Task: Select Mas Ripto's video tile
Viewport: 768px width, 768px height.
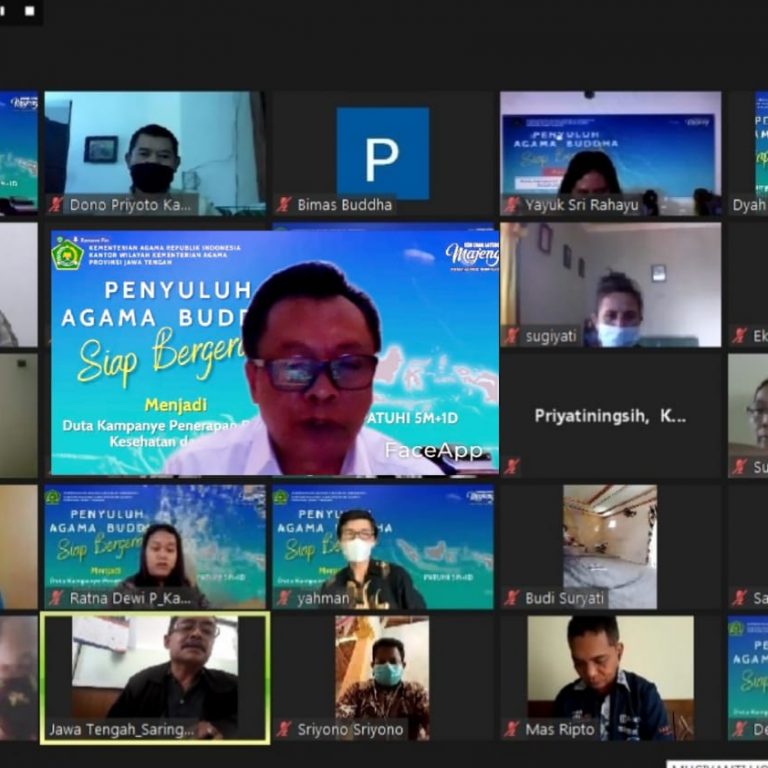Action: tap(611, 678)
